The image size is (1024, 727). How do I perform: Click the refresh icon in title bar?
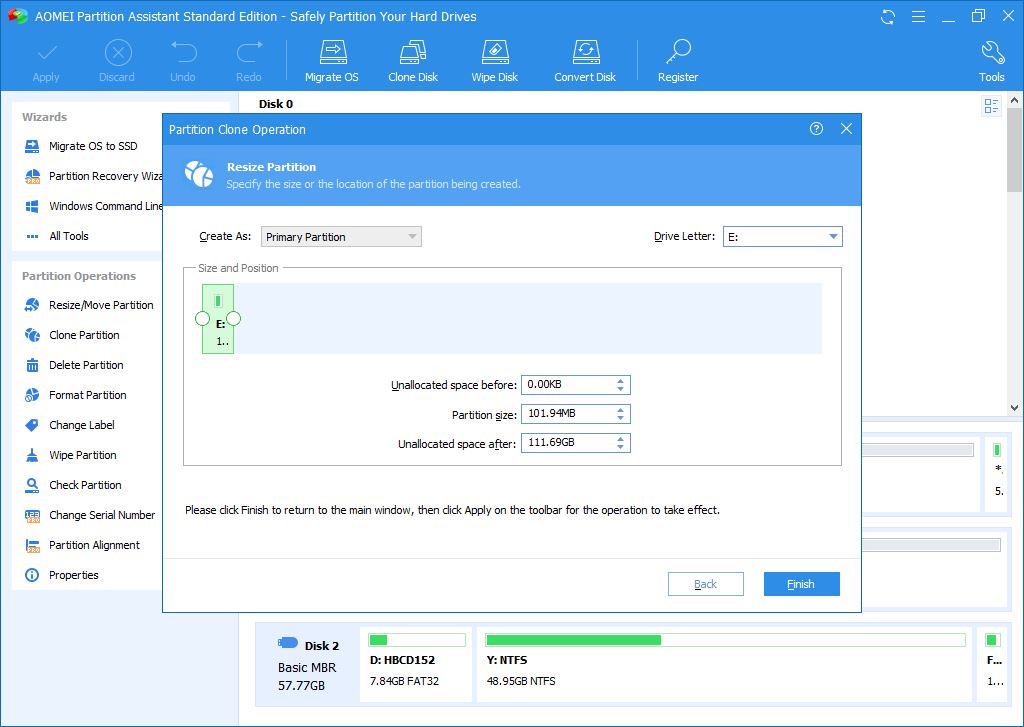coord(887,17)
